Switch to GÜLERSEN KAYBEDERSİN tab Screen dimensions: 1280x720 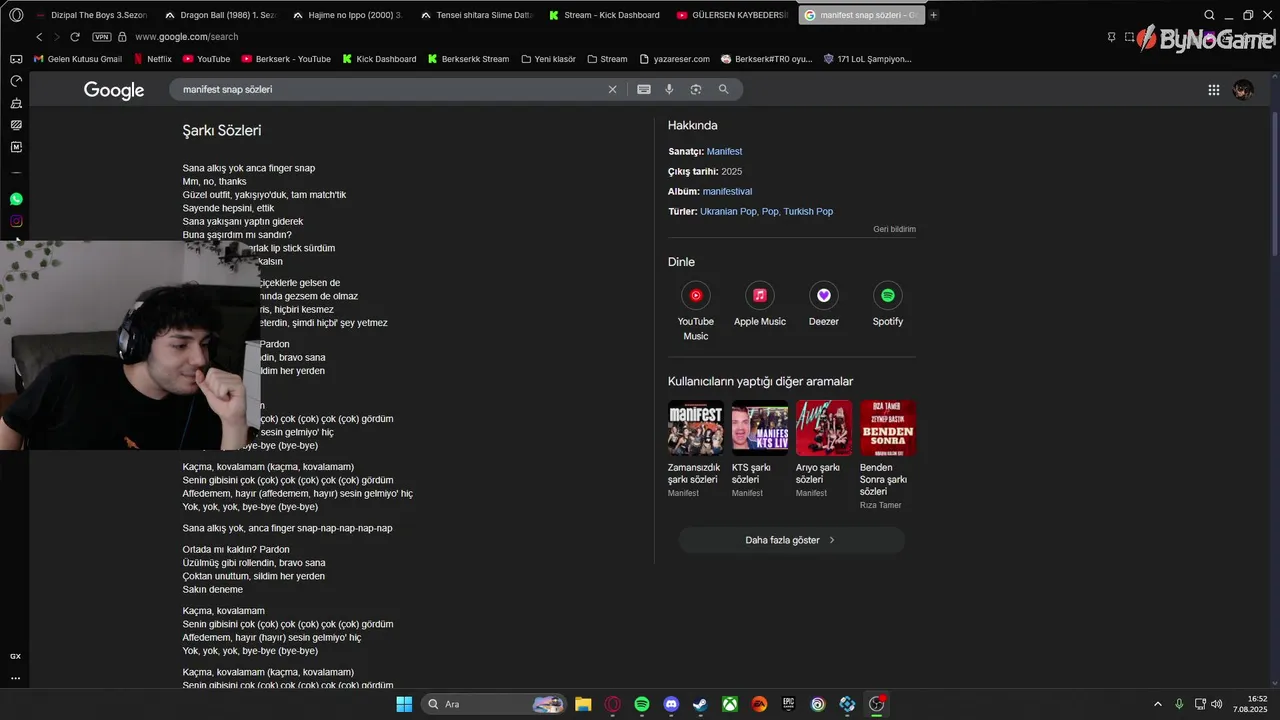(x=732, y=15)
